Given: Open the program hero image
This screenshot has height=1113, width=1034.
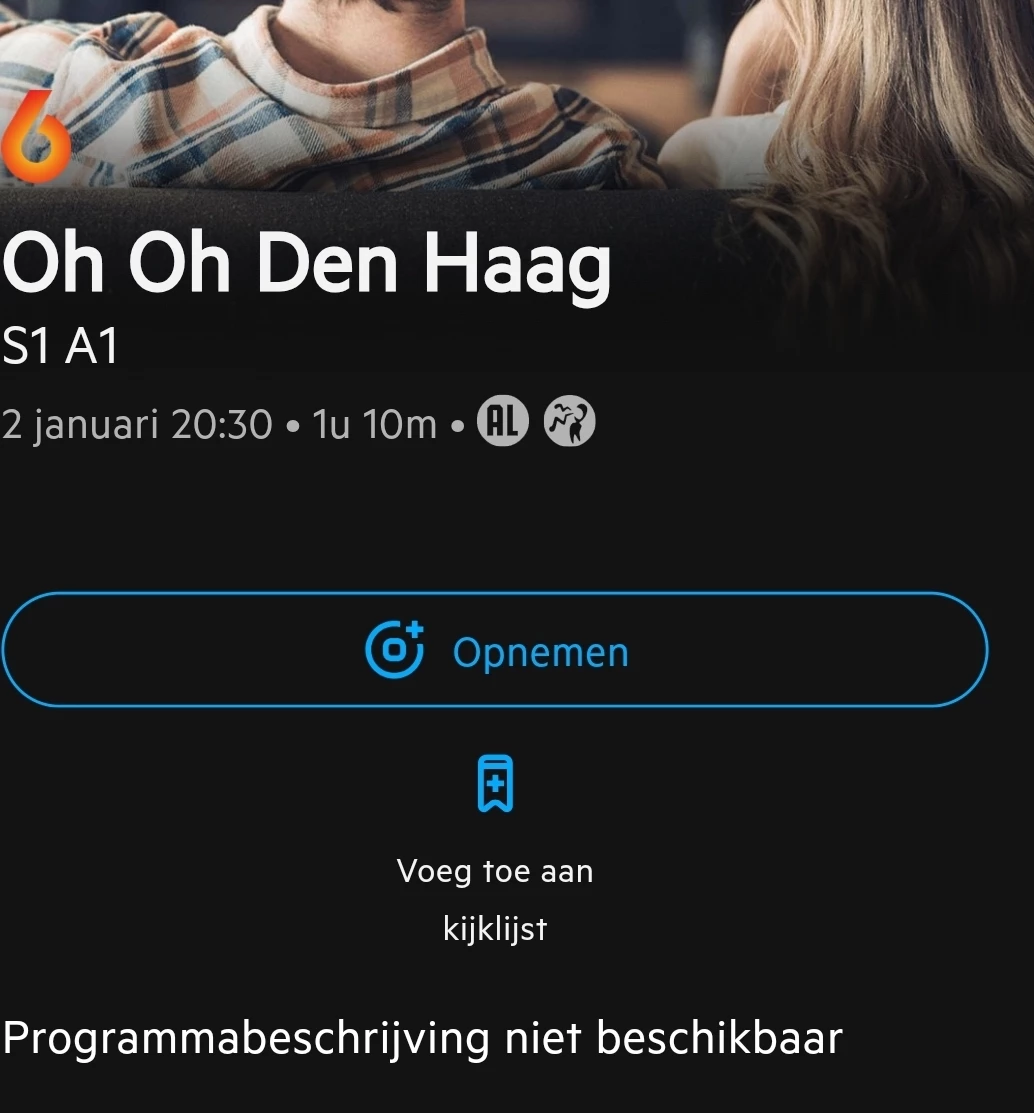Looking at the screenshot, I should (x=517, y=96).
